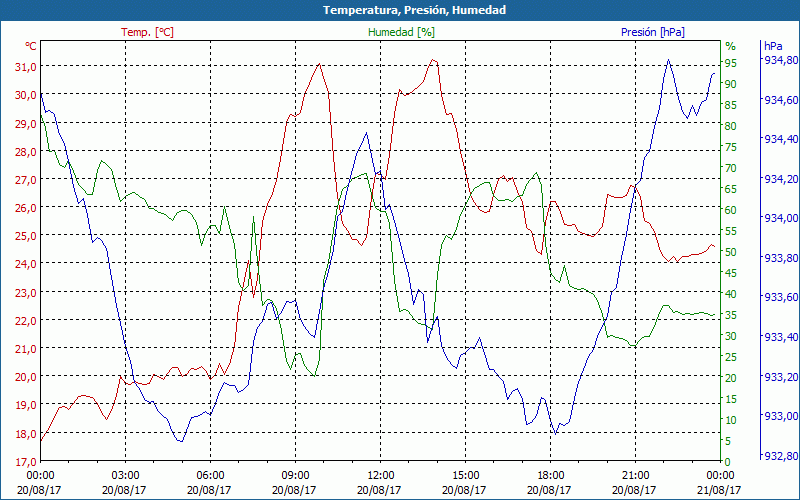
Task: Click the 21/08/17 date label
Action: click(720, 490)
